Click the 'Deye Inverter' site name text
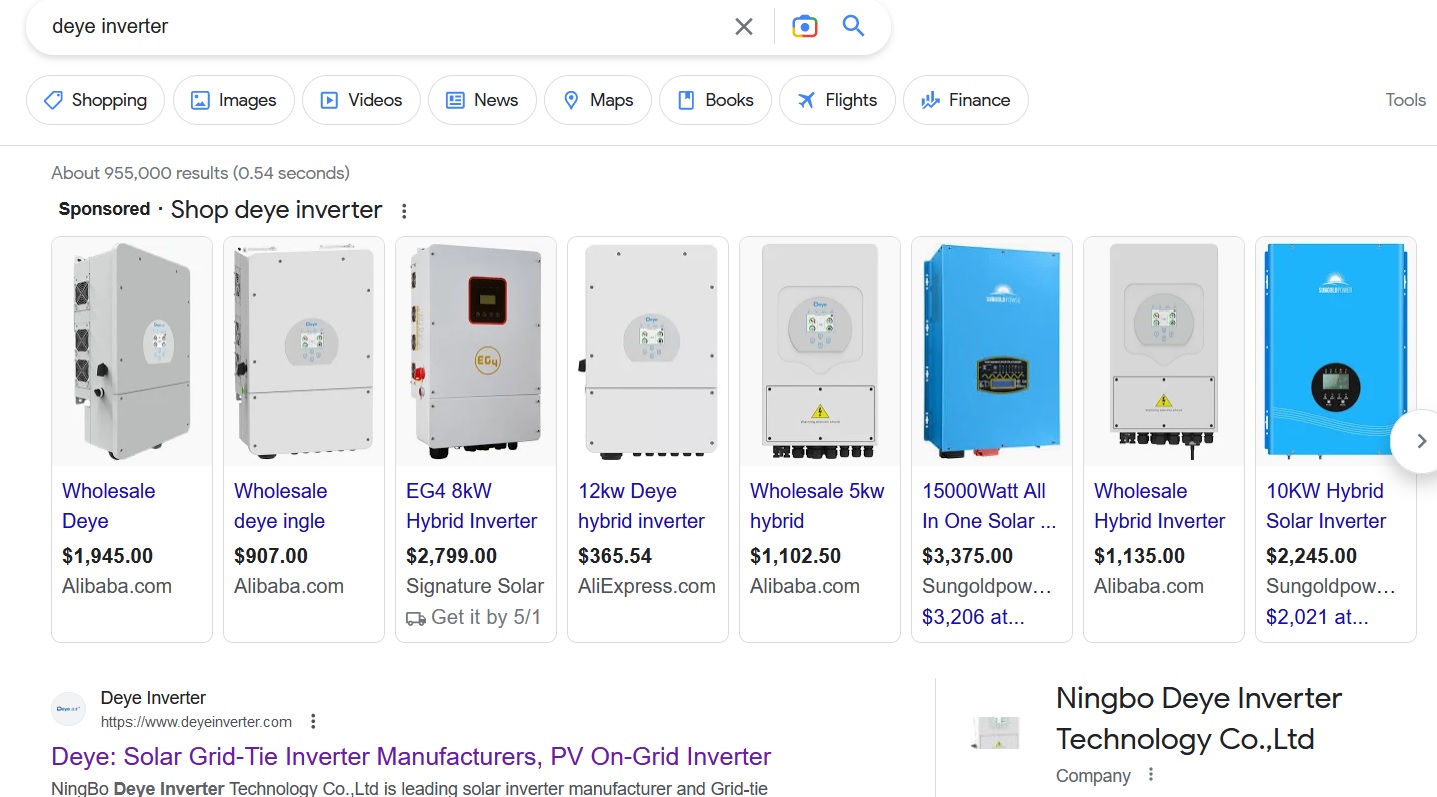Viewport: 1437px width, 797px height. click(153, 698)
